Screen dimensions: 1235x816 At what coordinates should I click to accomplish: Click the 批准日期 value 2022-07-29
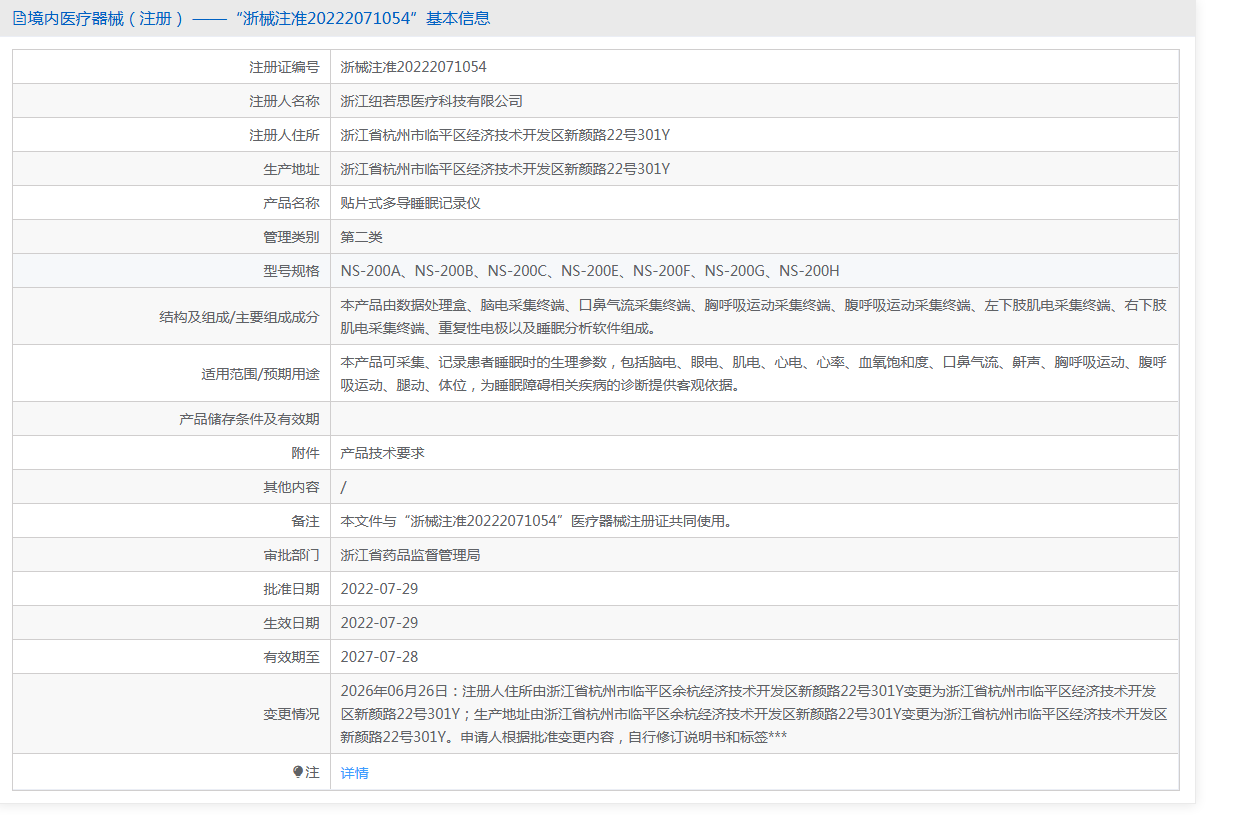coord(380,589)
